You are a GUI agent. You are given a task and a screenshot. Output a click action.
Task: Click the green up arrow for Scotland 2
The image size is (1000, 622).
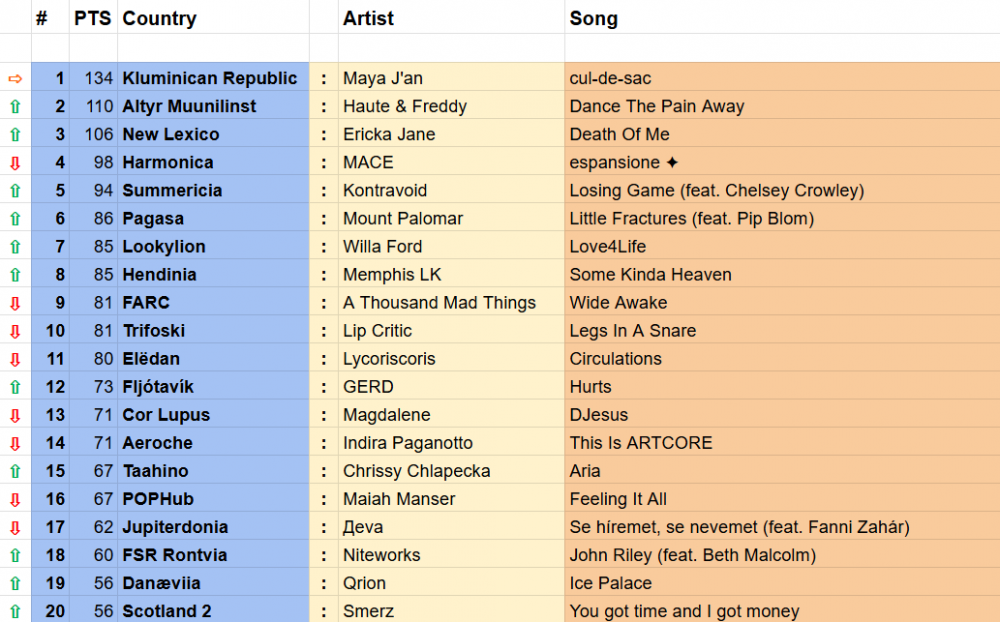15,611
